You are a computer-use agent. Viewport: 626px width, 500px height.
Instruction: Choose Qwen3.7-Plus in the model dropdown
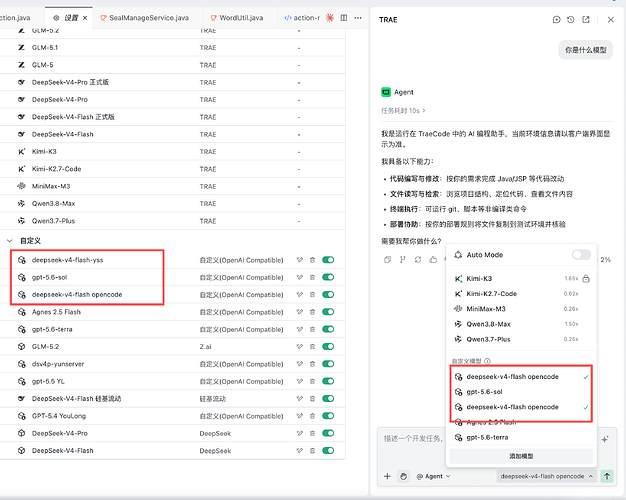[x=521, y=339]
